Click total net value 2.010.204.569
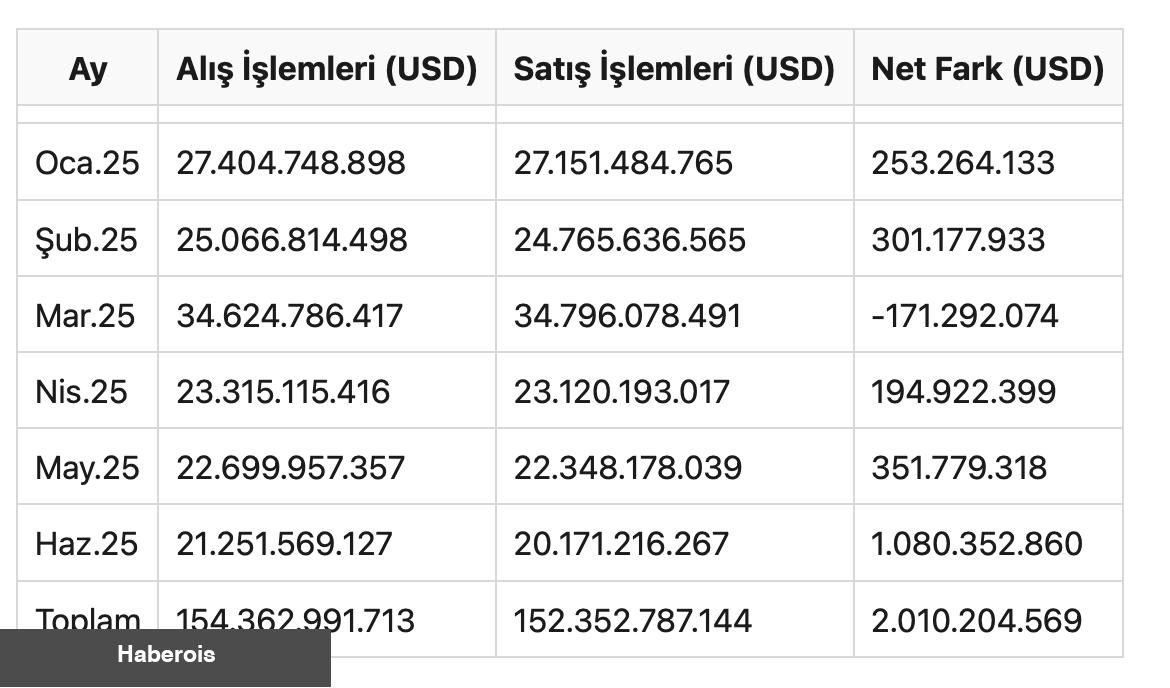The image size is (1170, 688). pos(976,620)
